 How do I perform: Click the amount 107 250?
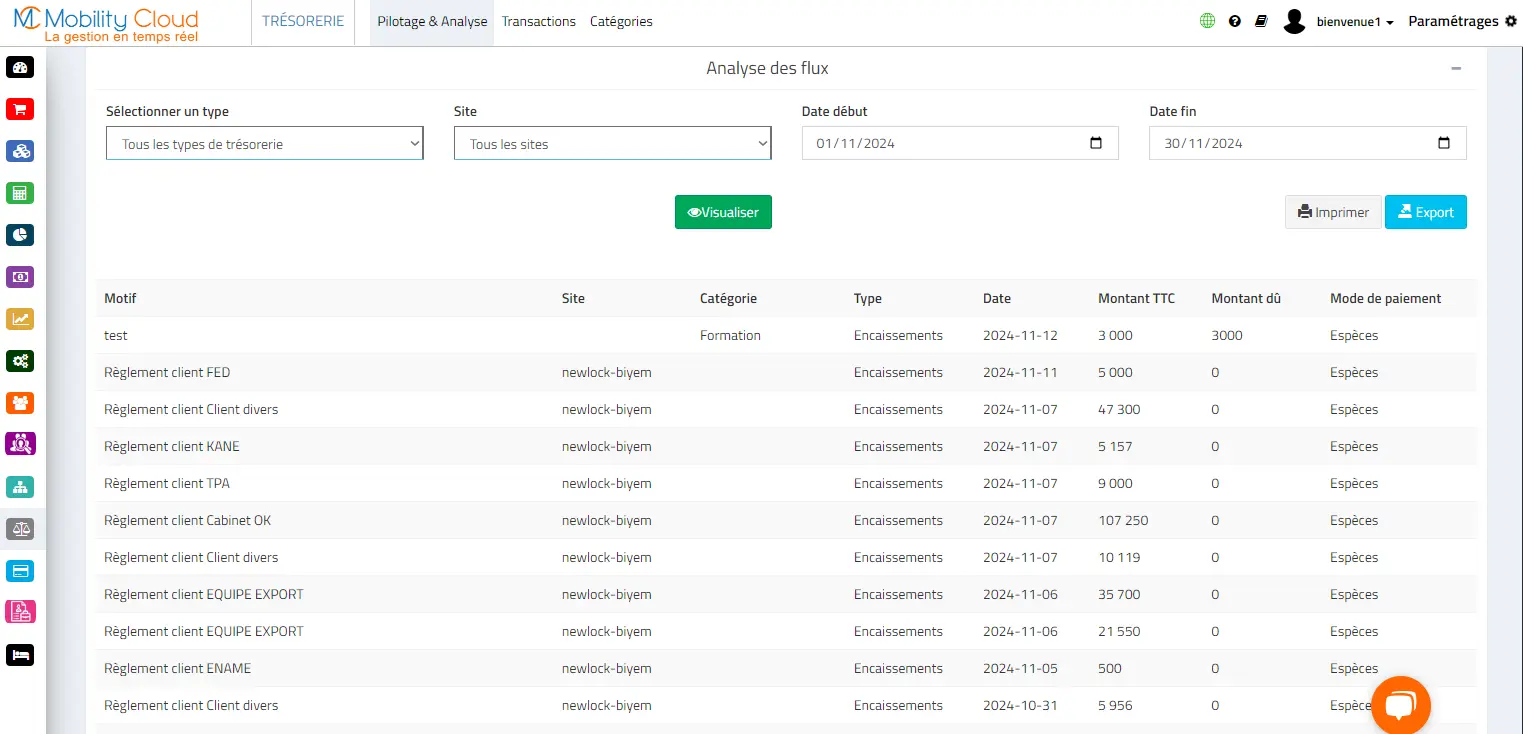point(1123,520)
